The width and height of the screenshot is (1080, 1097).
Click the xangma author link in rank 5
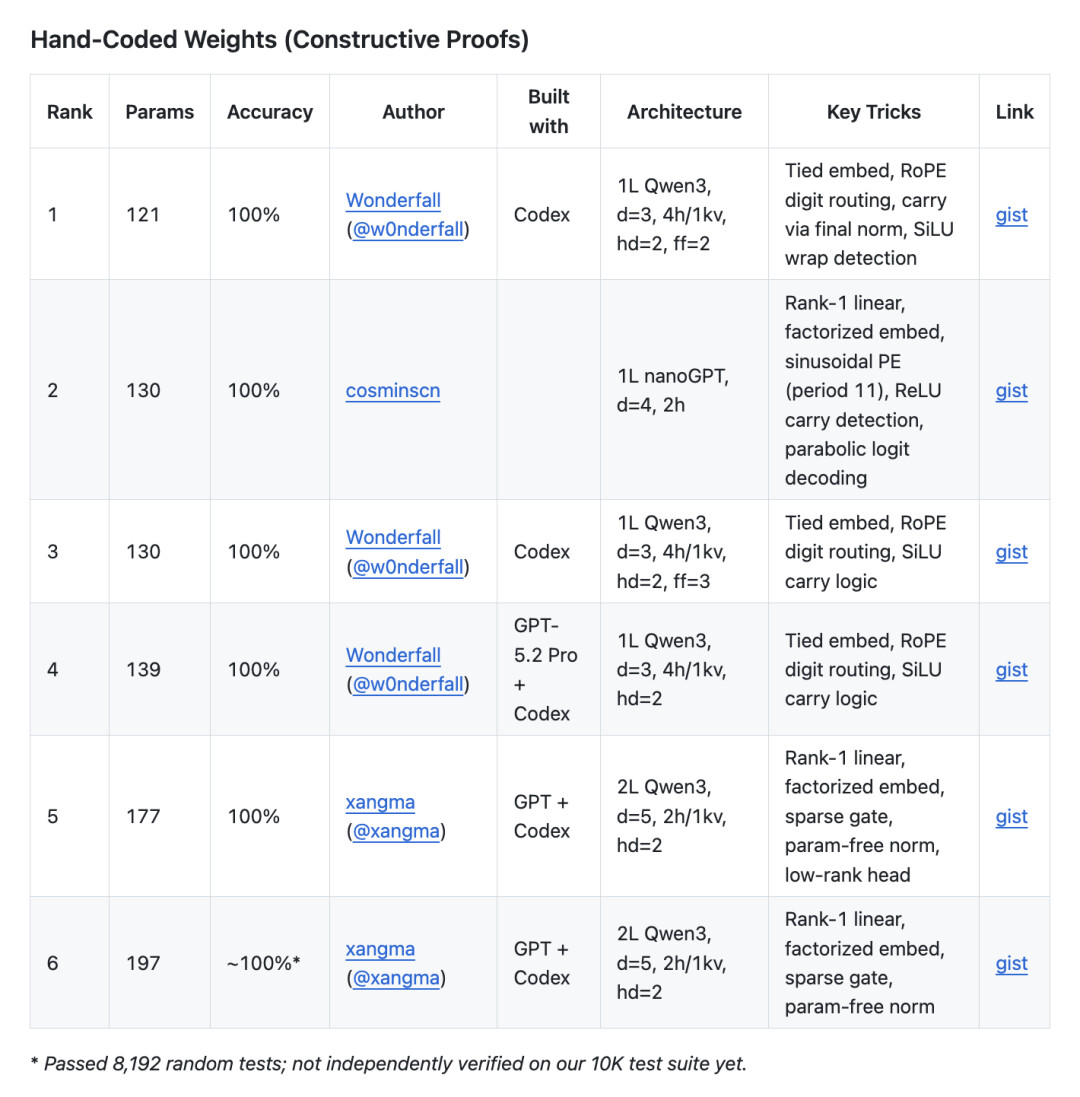[380, 802]
